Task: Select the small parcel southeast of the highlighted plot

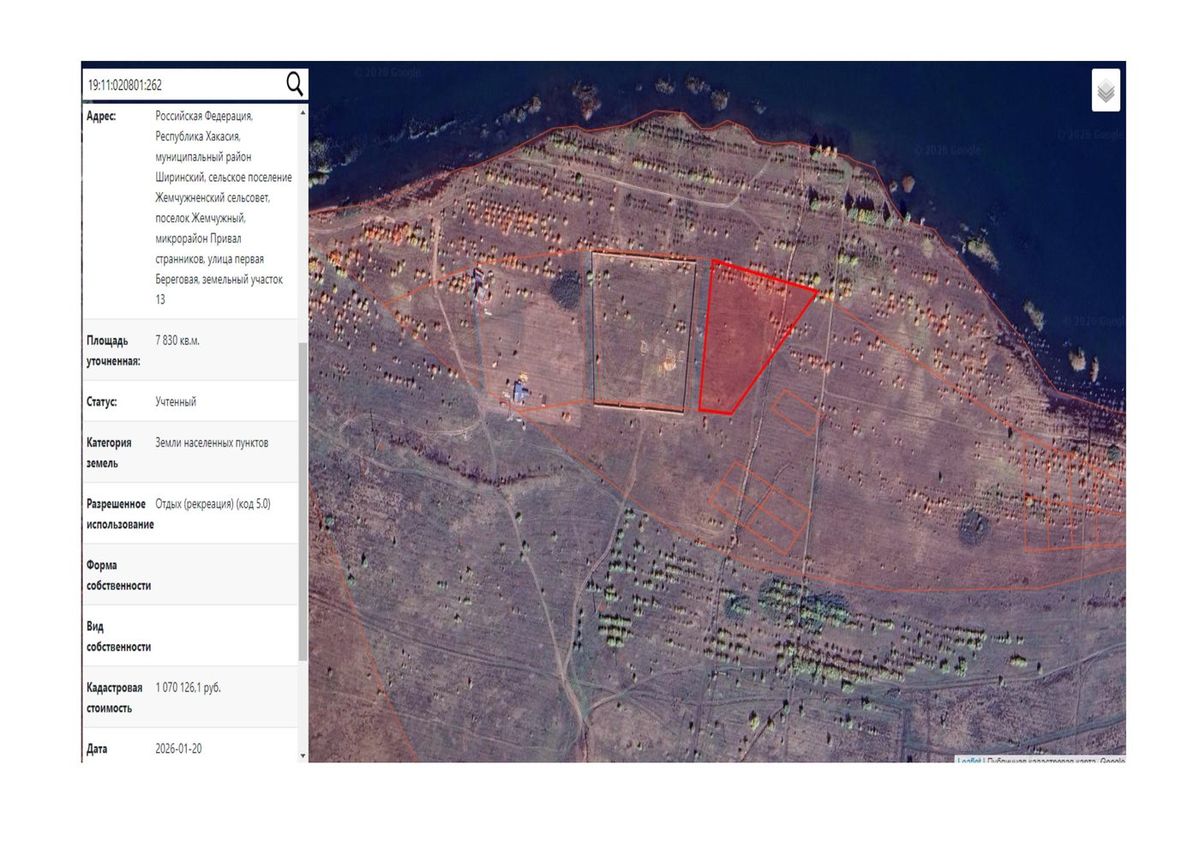Action: click(x=796, y=411)
